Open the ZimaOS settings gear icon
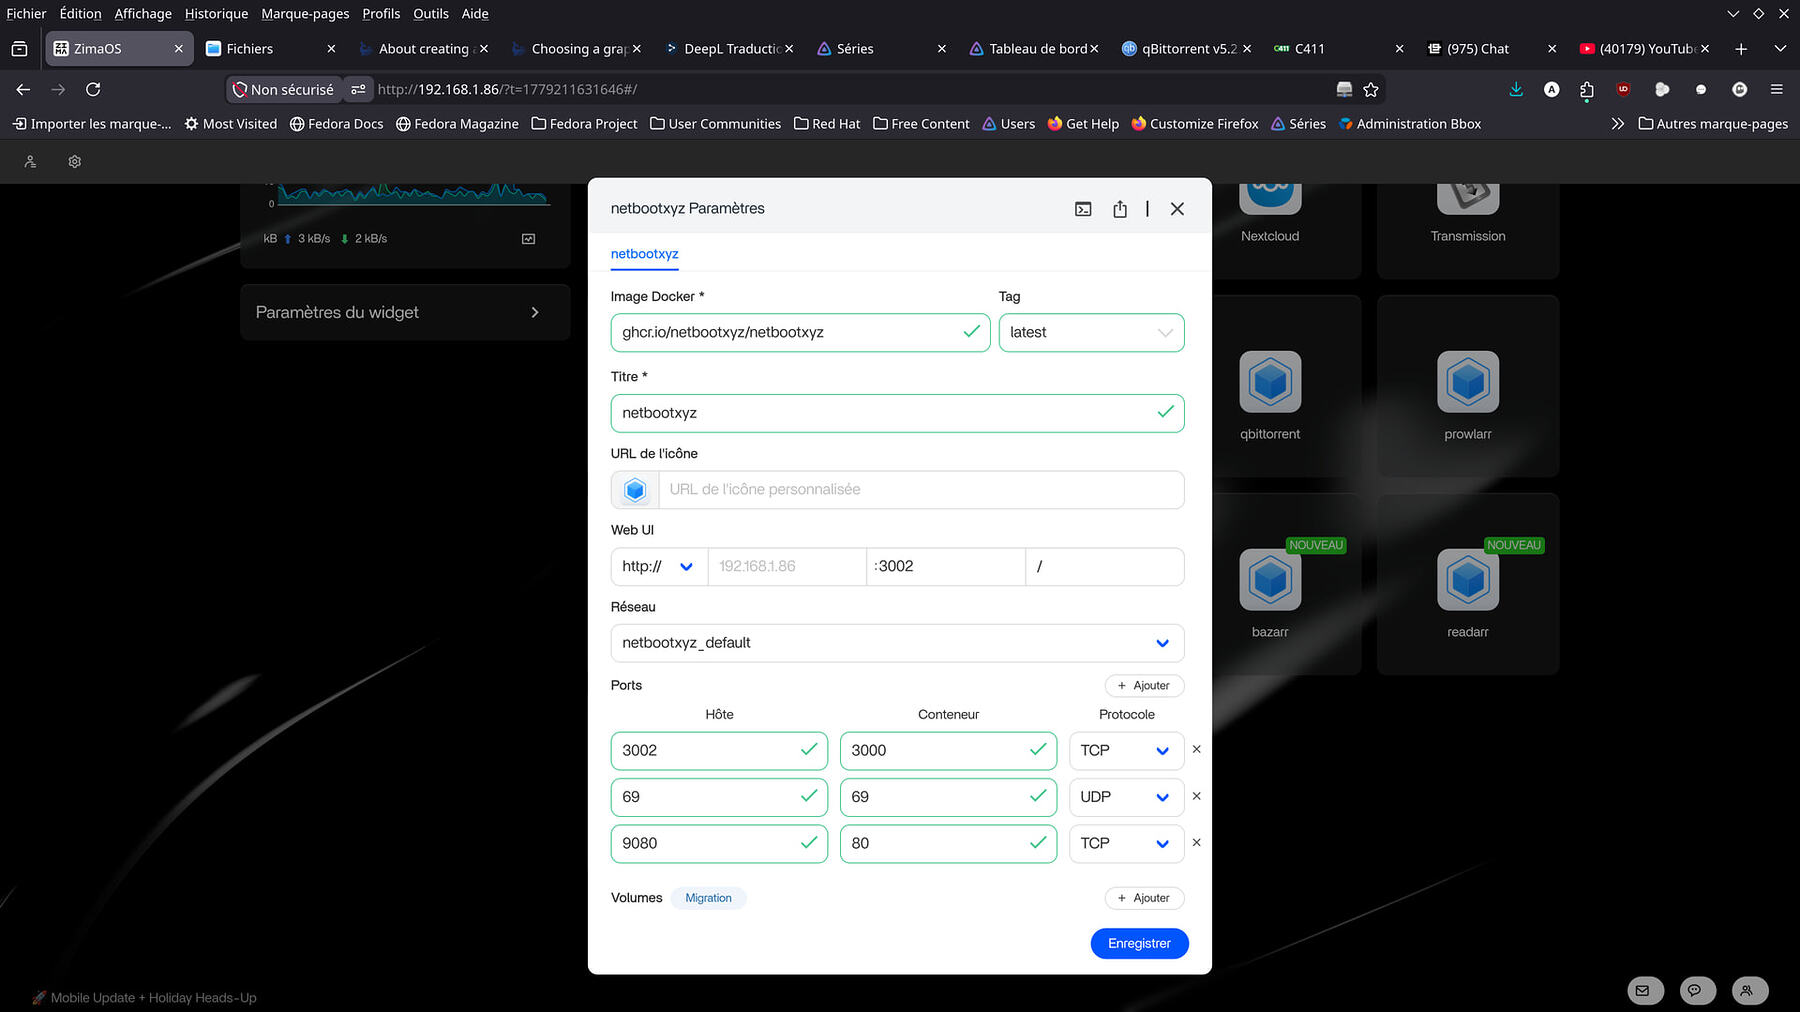Image resolution: width=1800 pixels, height=1012 pixels. 74,162
